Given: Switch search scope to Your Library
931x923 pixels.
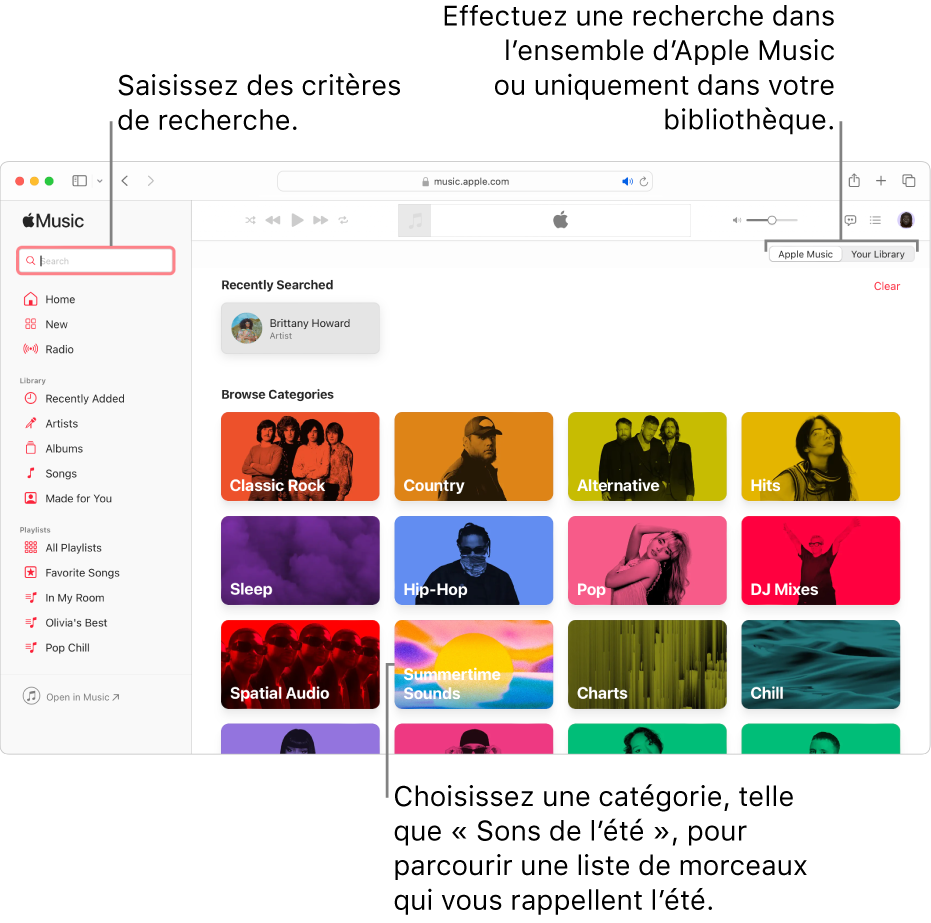Looking at the screenshot, I should [878, 254].
